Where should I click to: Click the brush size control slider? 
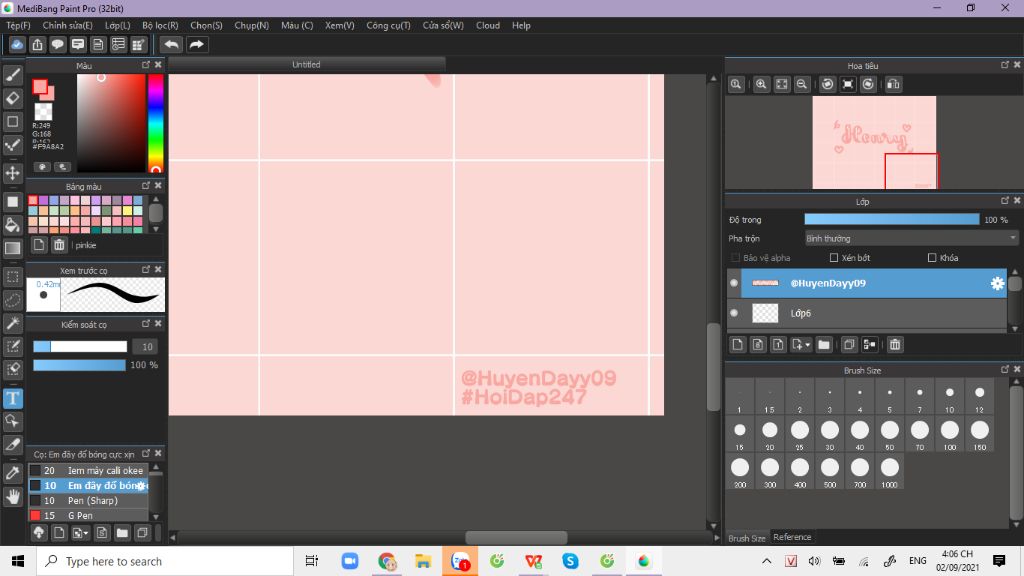click(80, 347)
